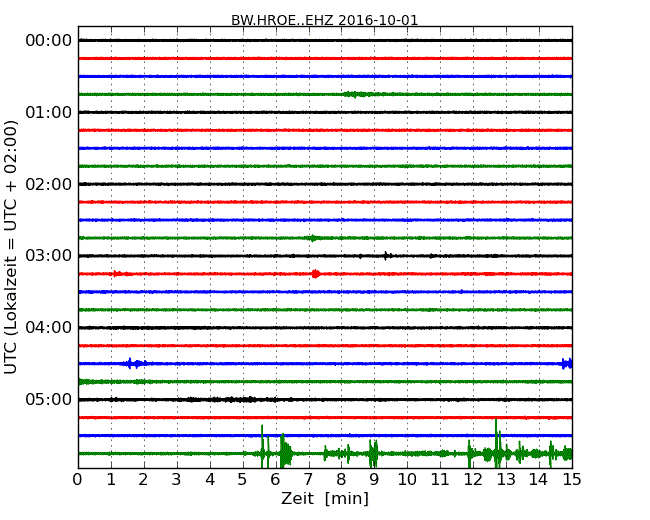Viewport: 650px width, 520px height.
Task: Click minute tick label 11
Action: click(x=440, y=480)
